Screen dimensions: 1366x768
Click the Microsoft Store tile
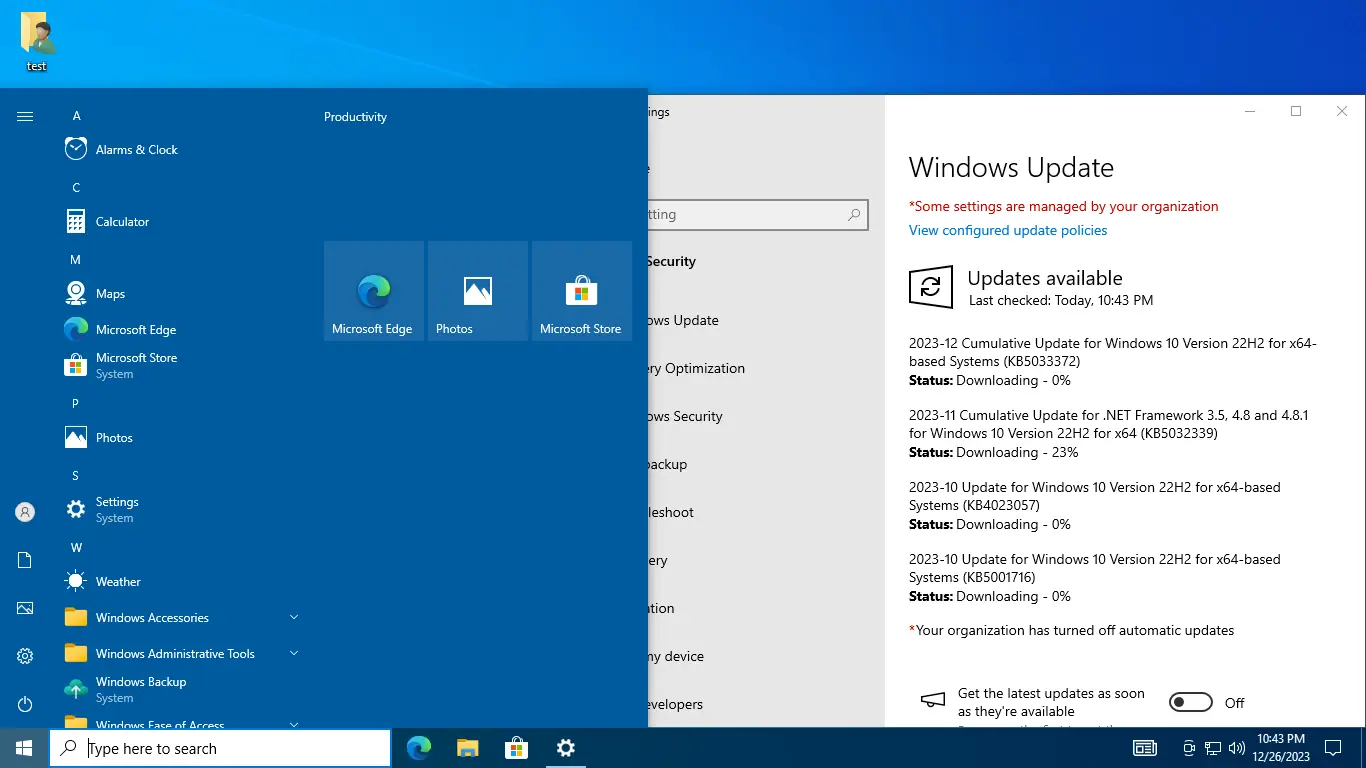click(582, 291)
